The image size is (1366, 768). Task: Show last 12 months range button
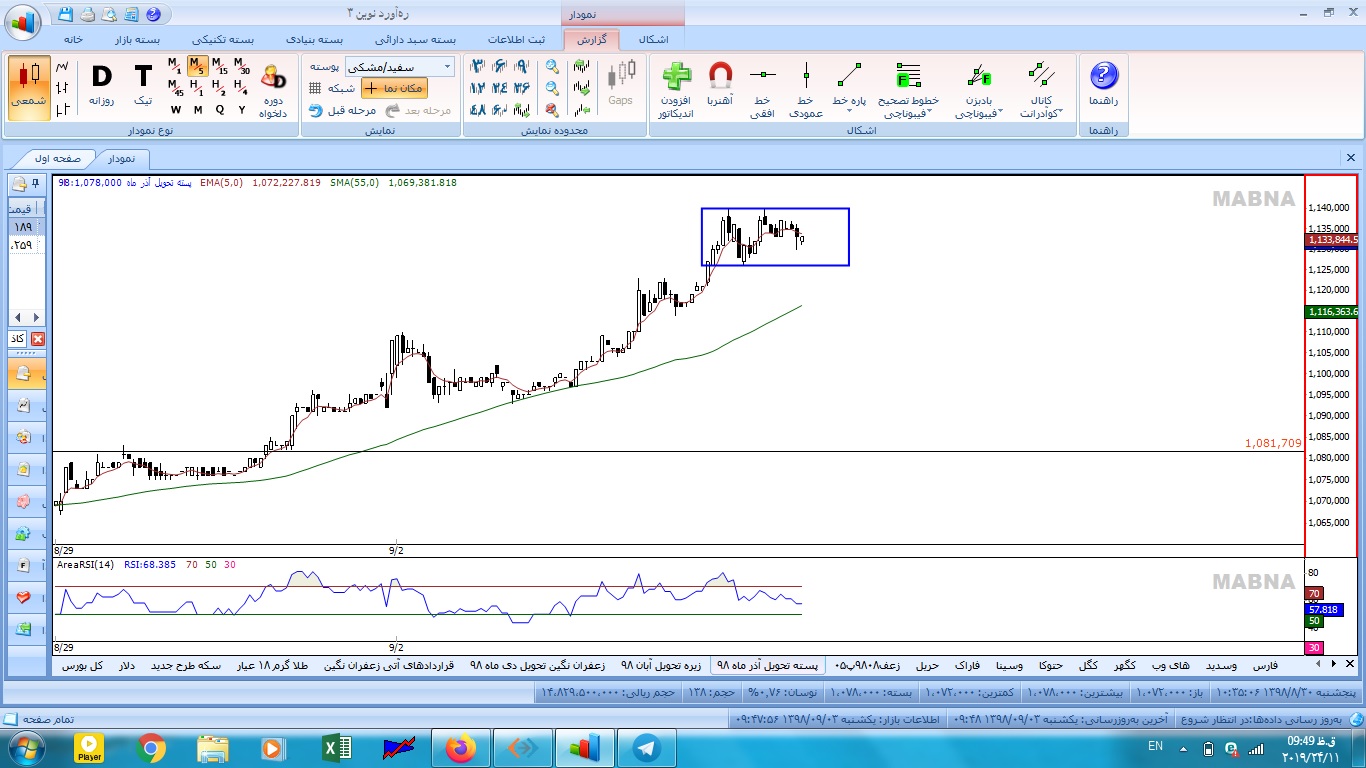pos(477,88)
